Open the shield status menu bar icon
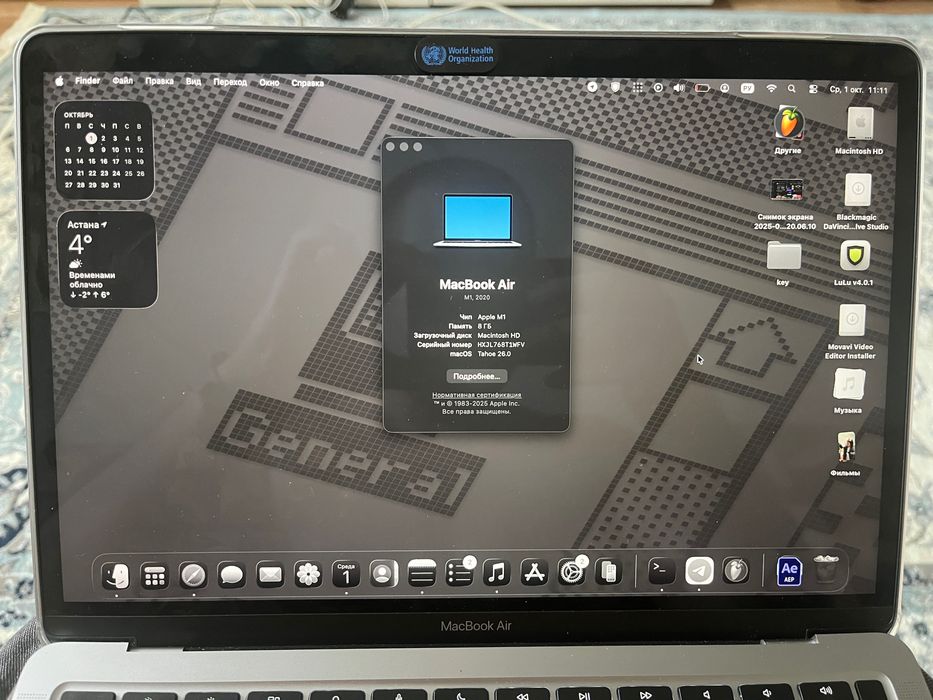The image size is (933, 700). pyautogui.click(x=615, y=87)
